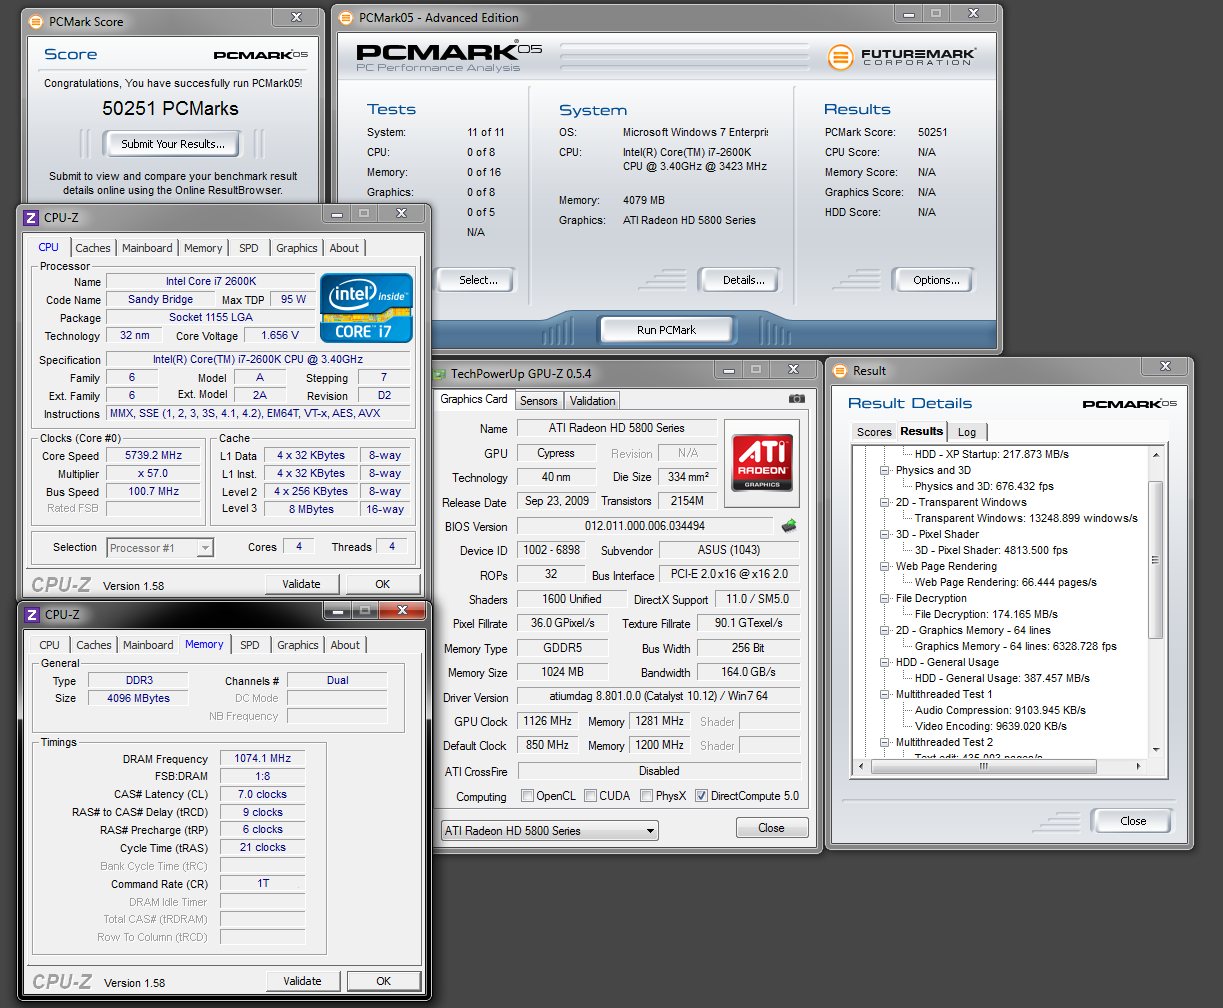The height and width of the screenshot is (1008, 1223).
Task: Select the Video Encoding: 9639.020 KB/s row
Action: click(x=990, y=726)
